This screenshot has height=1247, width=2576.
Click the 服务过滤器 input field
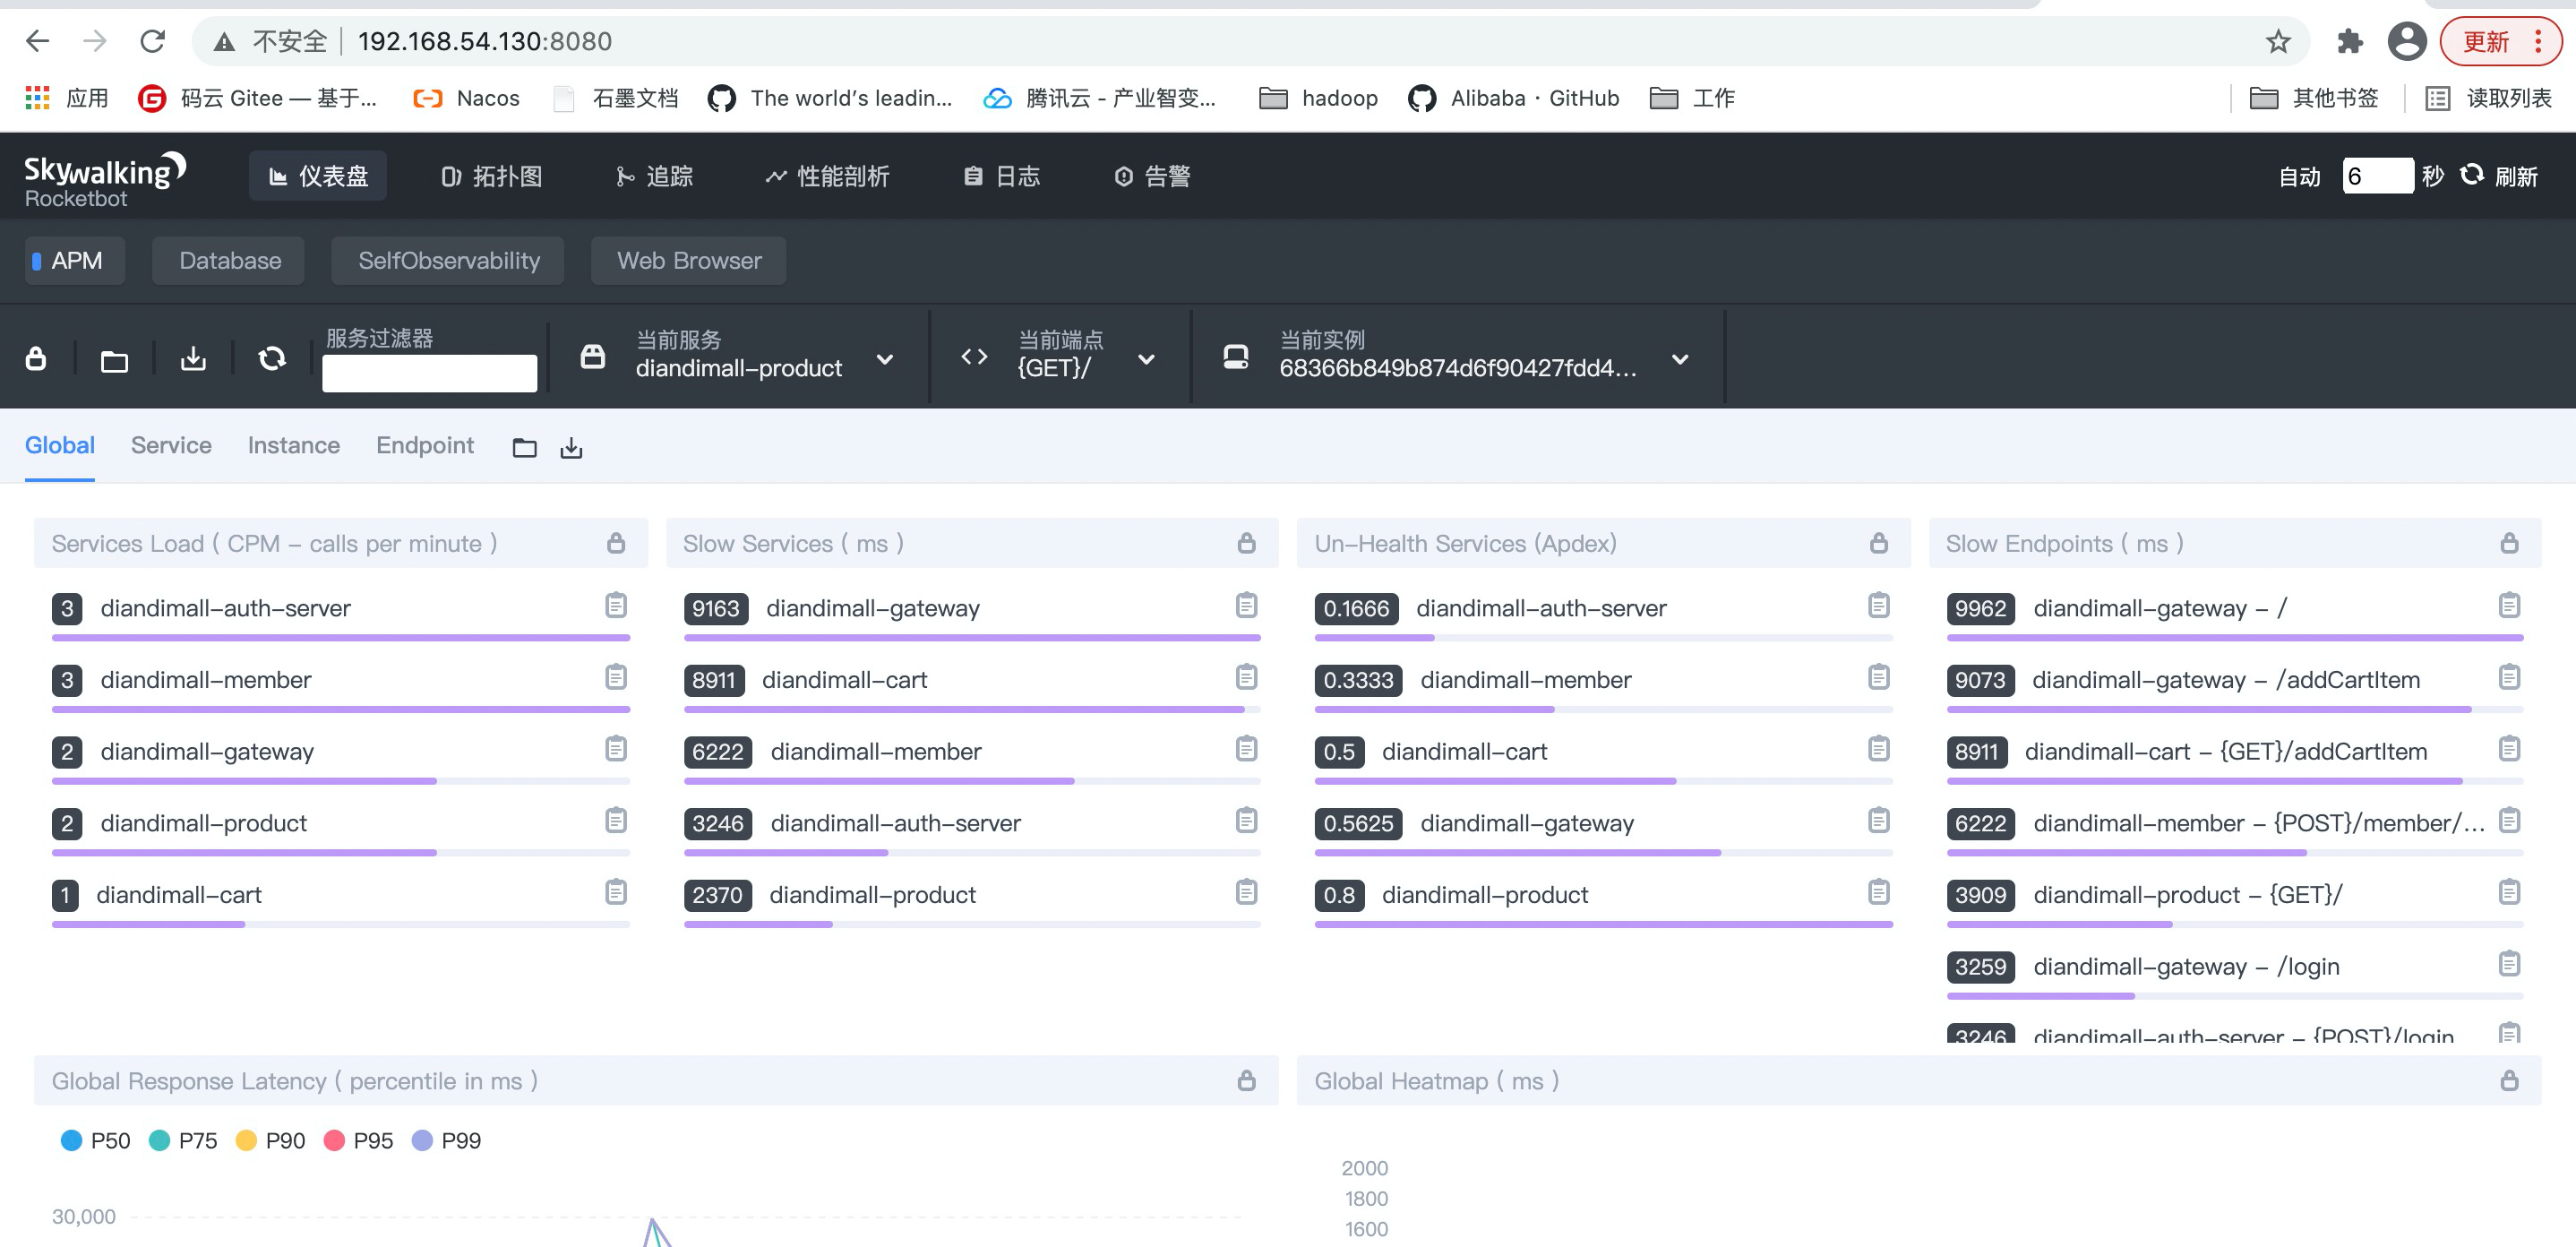pos(429,373)
